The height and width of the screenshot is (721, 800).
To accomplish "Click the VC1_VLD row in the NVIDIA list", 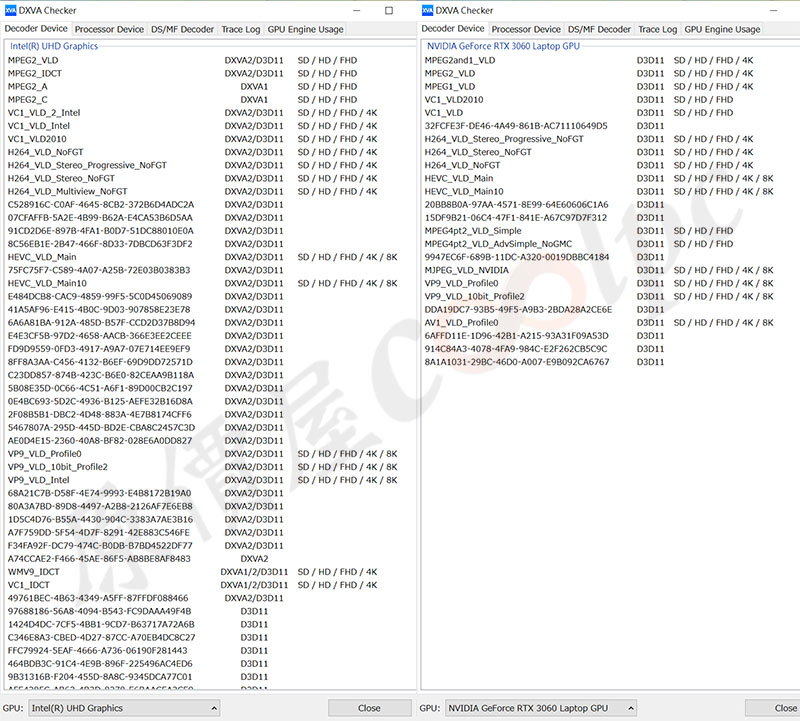I will coord(579,113).
